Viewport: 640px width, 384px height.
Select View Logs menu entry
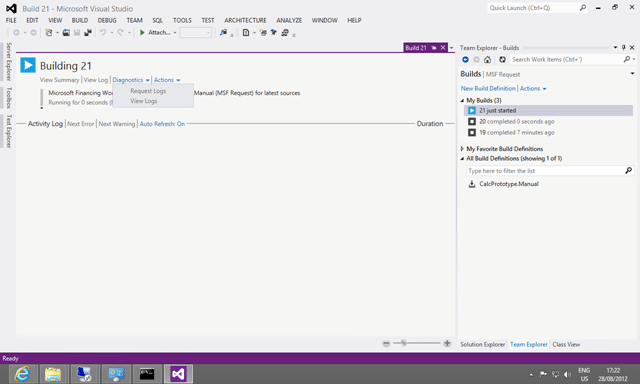[144, 101]
